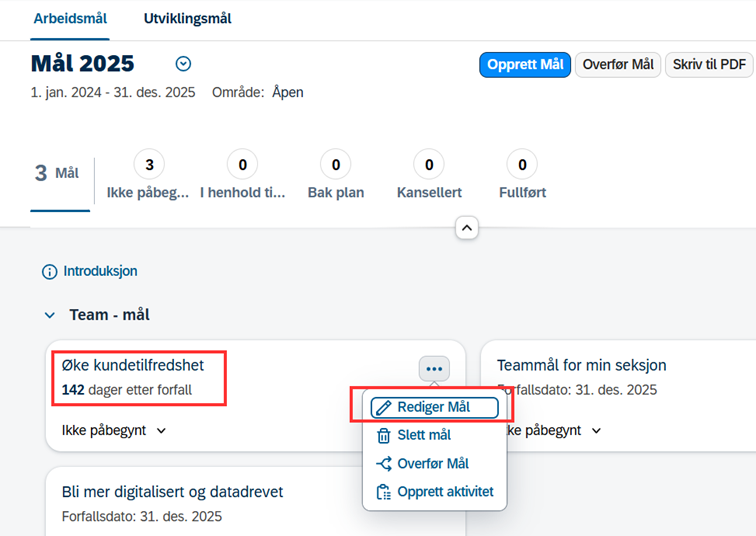This screenshot has width=756, height=536.
Task: Click the date range 1. jan. 2024 - 31. des. 2025
Action: [x=113, y=92]
